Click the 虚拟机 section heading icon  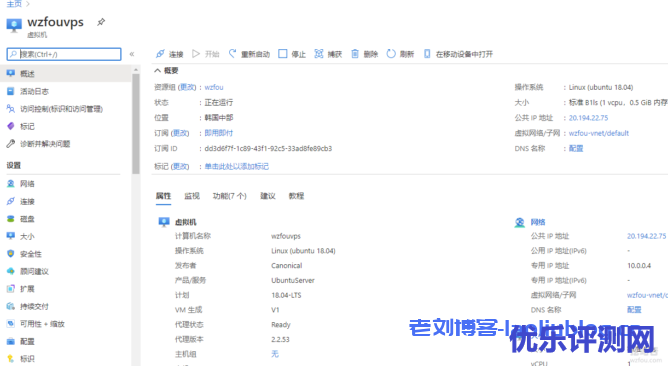[x=164, y=222]
